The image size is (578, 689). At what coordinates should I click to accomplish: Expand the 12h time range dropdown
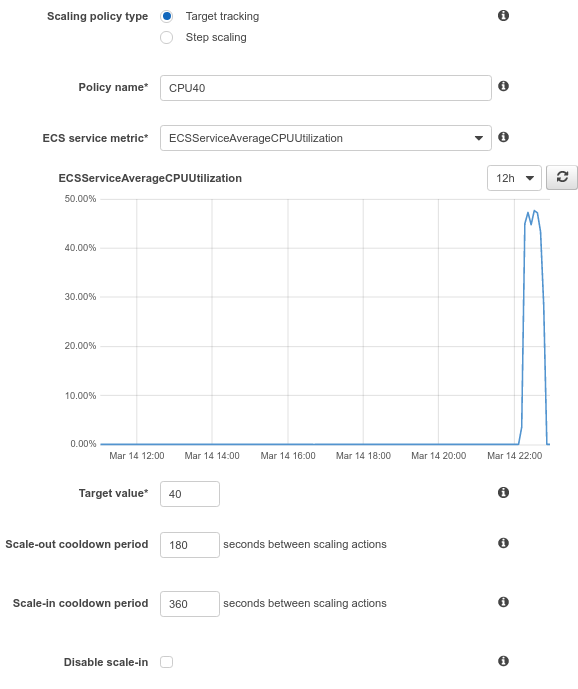(x=514, y=178)
